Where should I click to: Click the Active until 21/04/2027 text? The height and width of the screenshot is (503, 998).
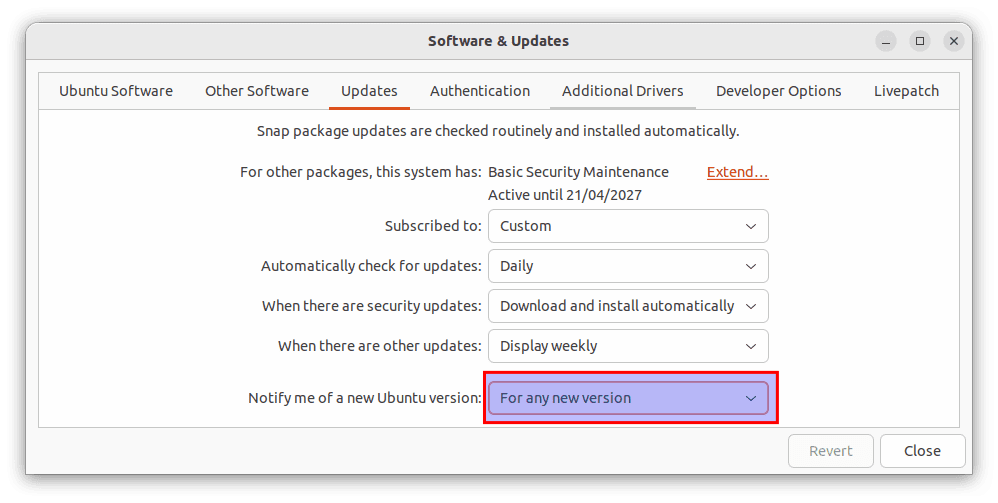(565, 195)
